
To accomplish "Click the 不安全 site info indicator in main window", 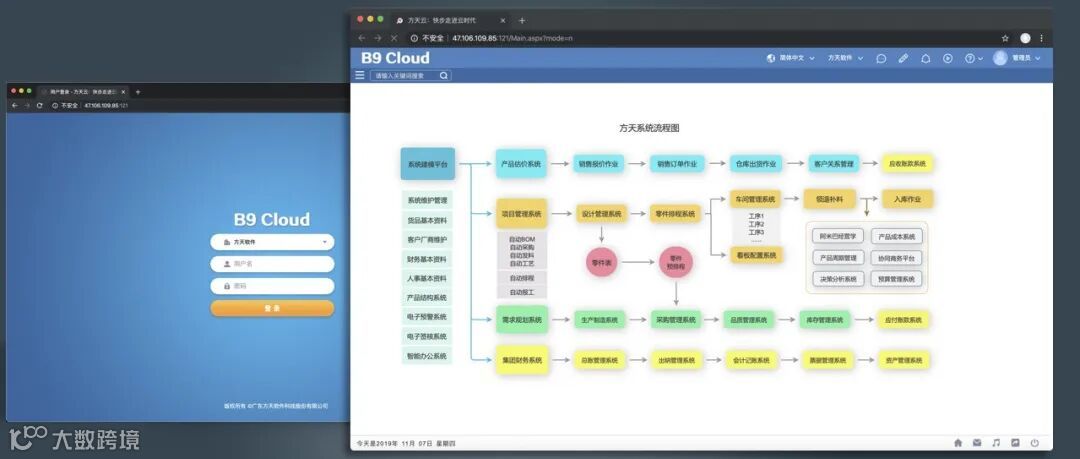I will pyautogui.click(x=427, y=38).
